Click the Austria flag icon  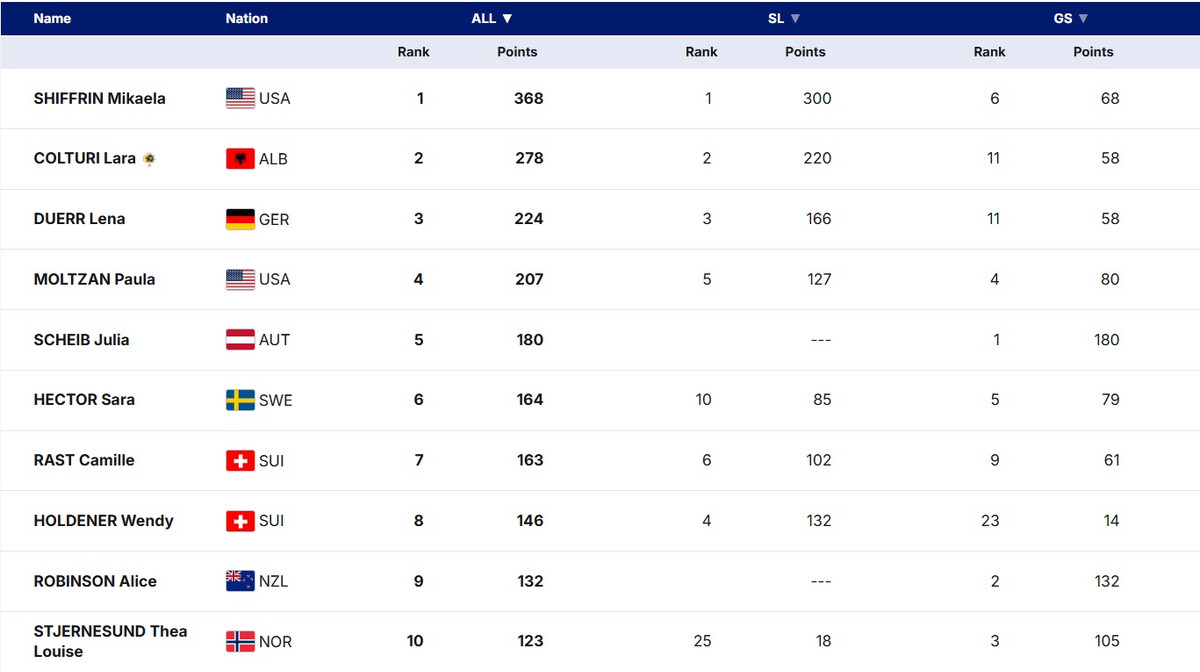[240, 340]
